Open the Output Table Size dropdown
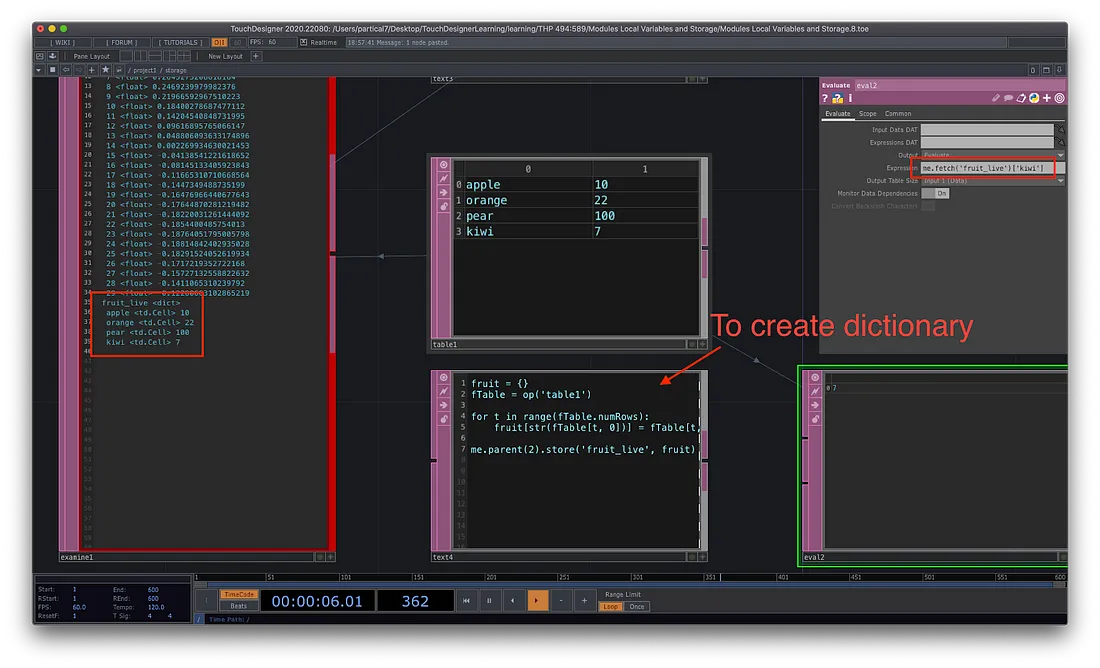This screenshot has width=1100, height=668. tap(1060, 181)
